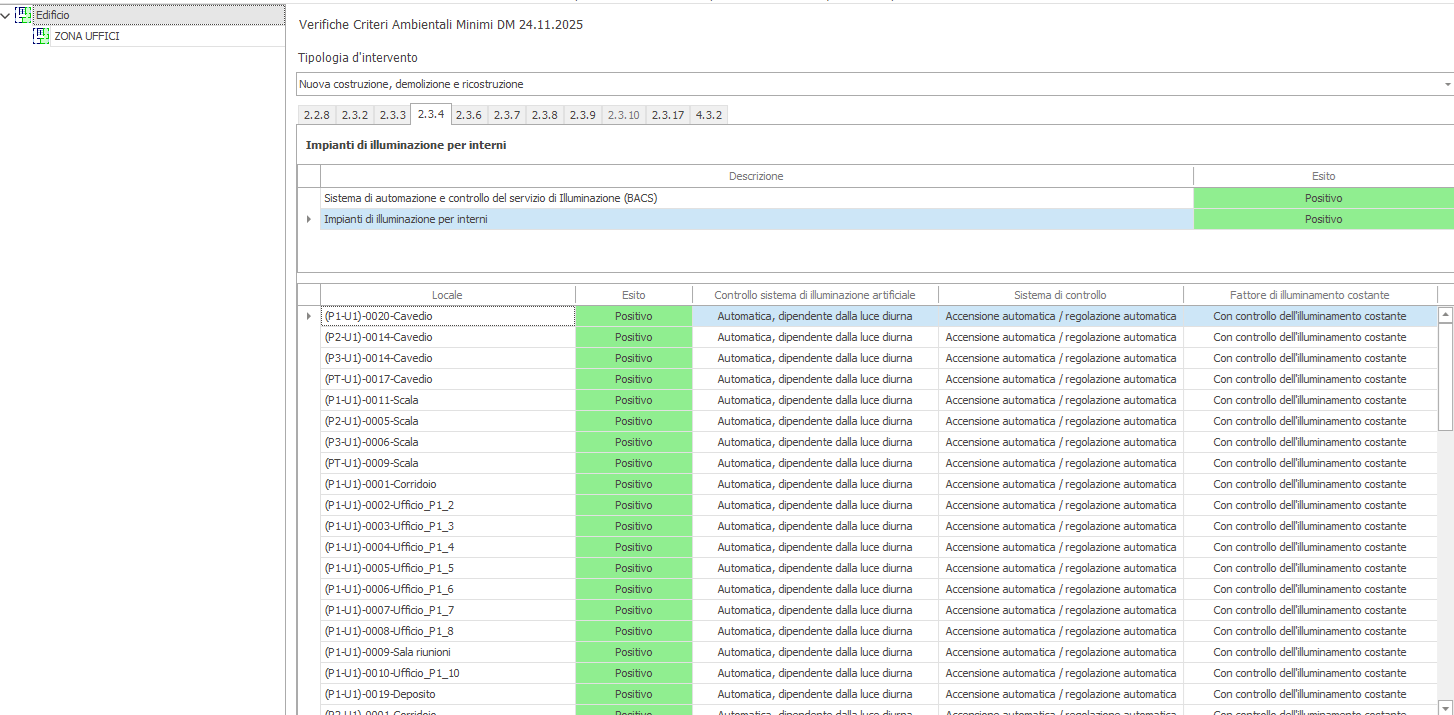Switch to tab 2.2.8

pos(316,115)
